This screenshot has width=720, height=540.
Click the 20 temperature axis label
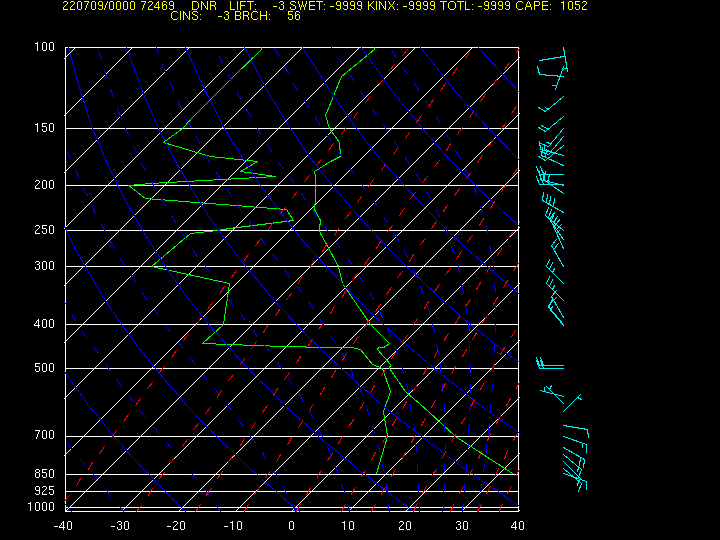405,526
